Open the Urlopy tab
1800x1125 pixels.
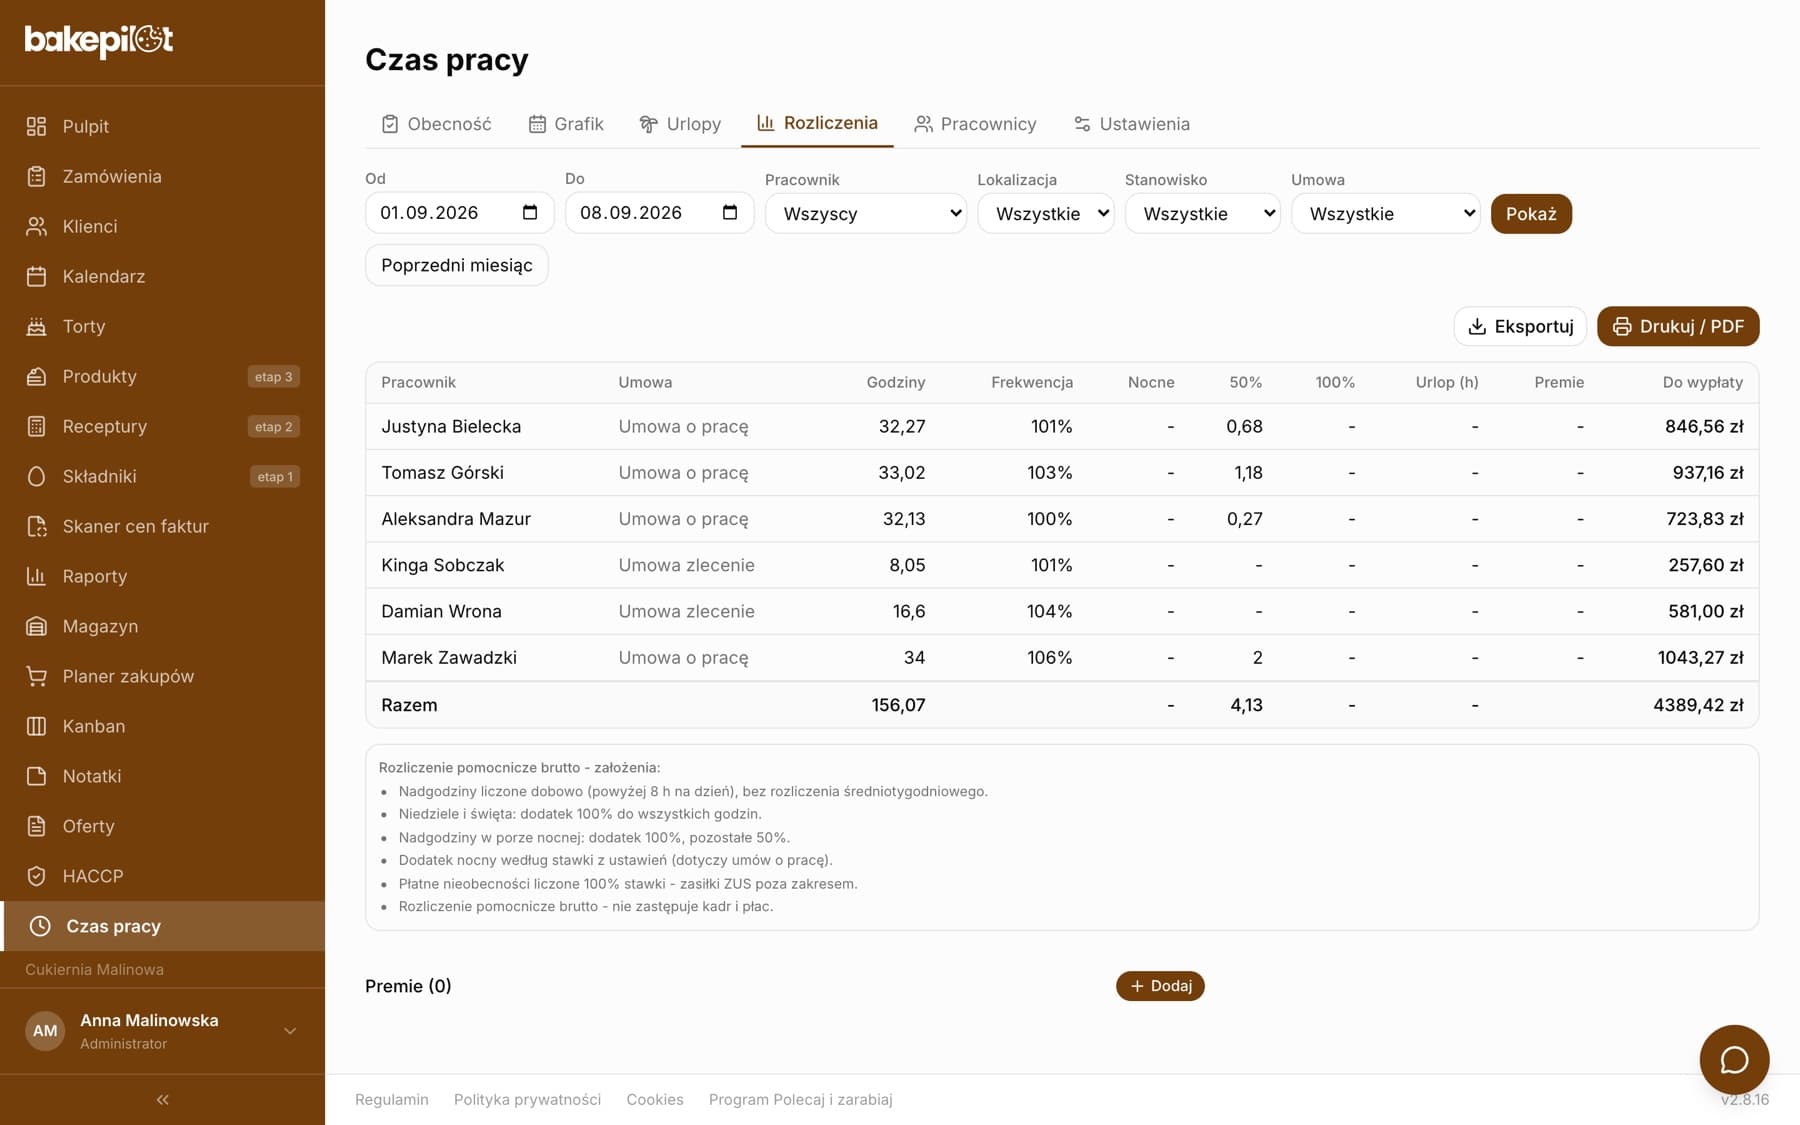[680, 124]
